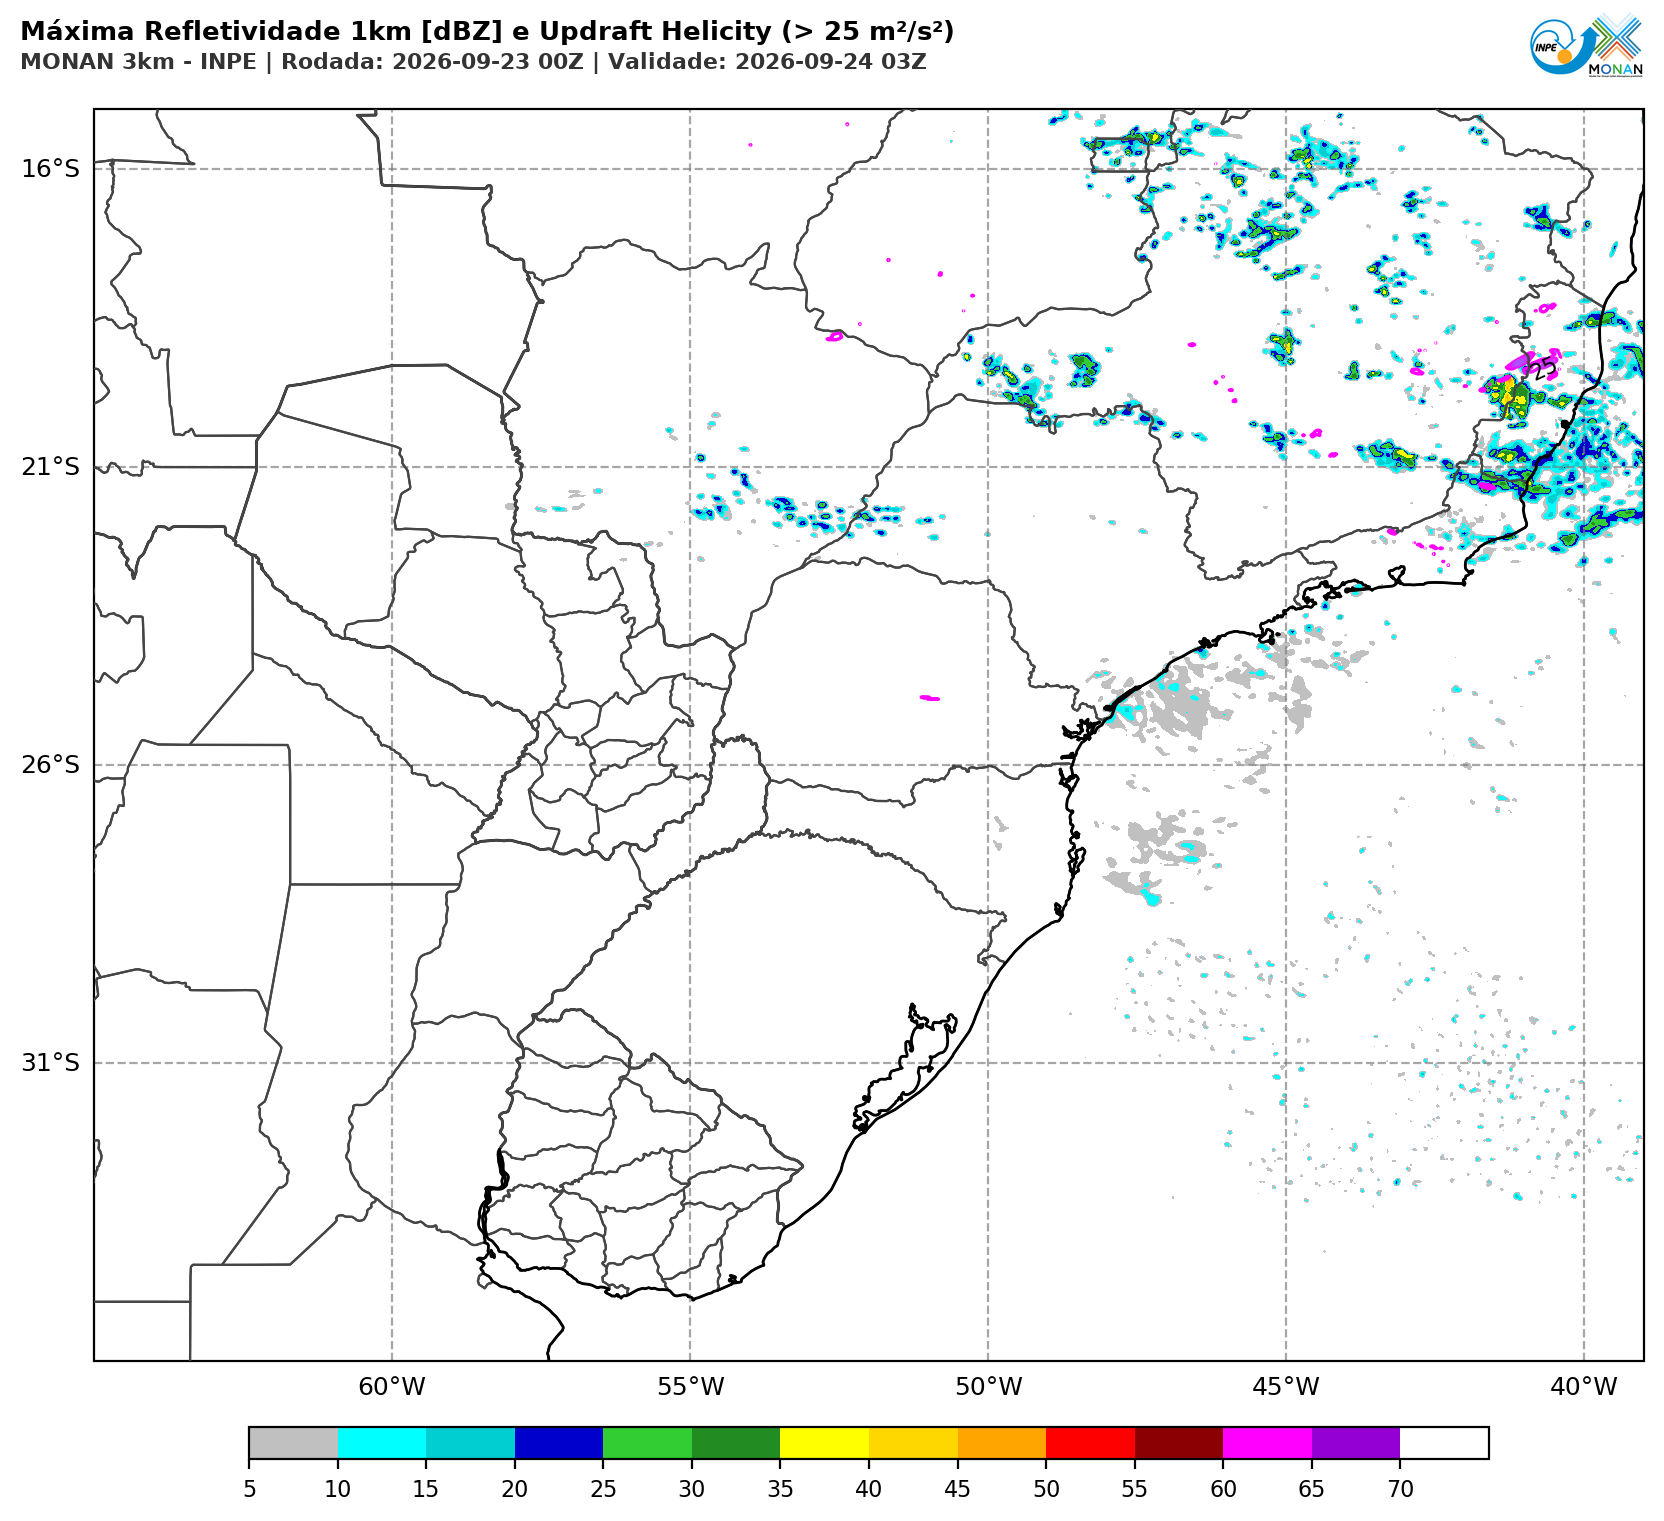
Task: Click the INPE MONAN logo
Action: [1587, 46]
